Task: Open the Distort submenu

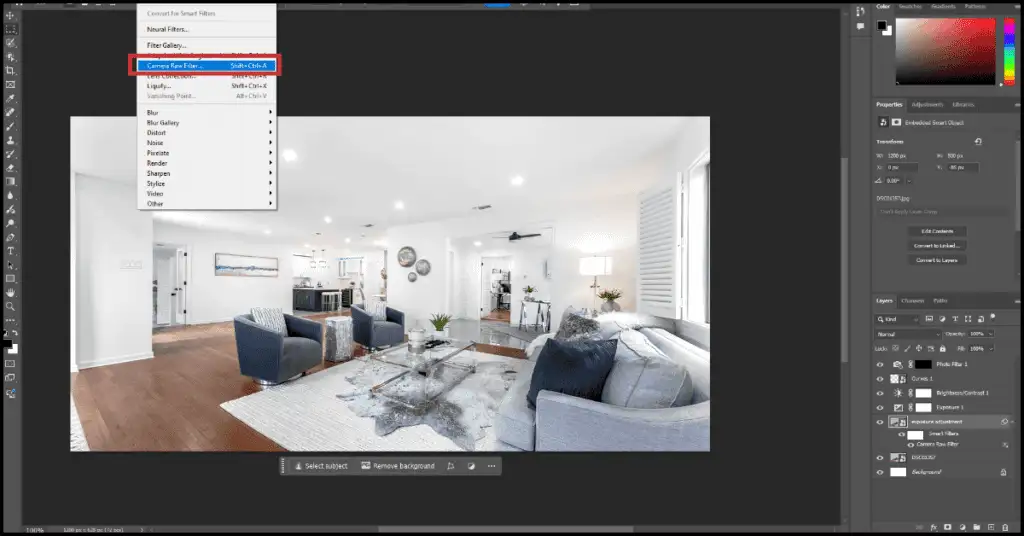Action: (206, 133)
